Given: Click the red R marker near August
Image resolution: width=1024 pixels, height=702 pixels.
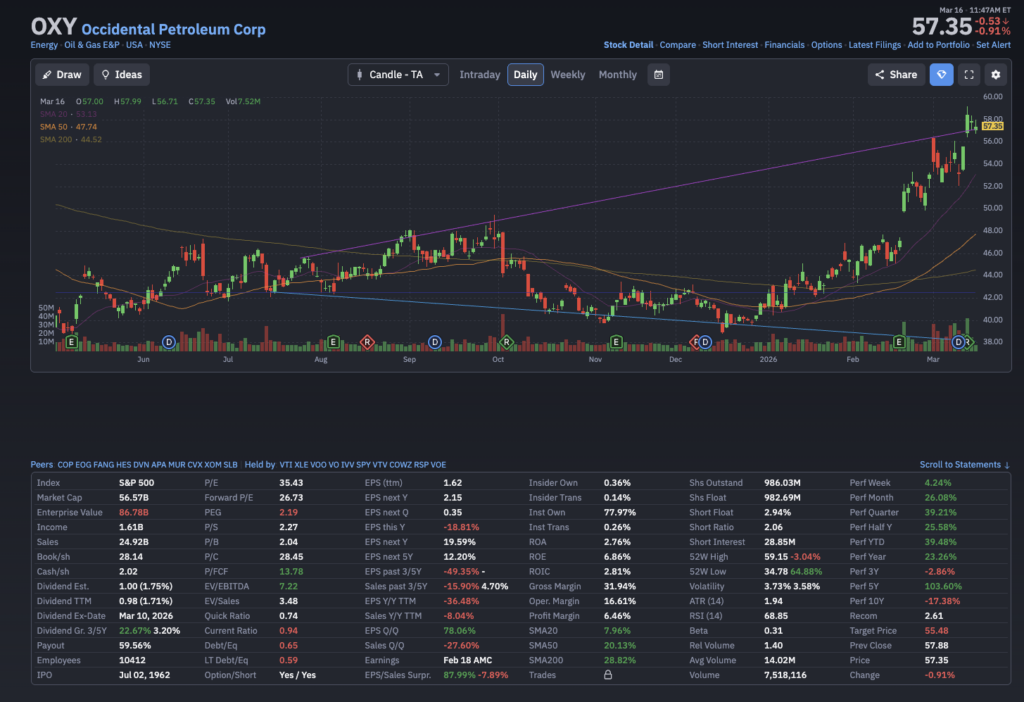Looking at the screenshot, I should click(x=368, y=343).
